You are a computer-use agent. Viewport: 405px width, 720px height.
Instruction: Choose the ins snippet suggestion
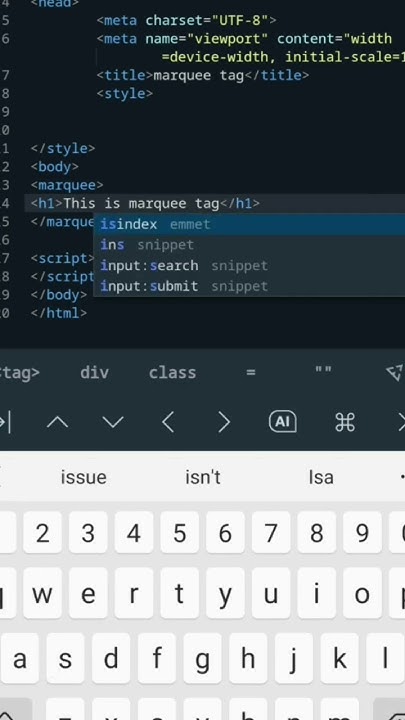coord(249,245)
